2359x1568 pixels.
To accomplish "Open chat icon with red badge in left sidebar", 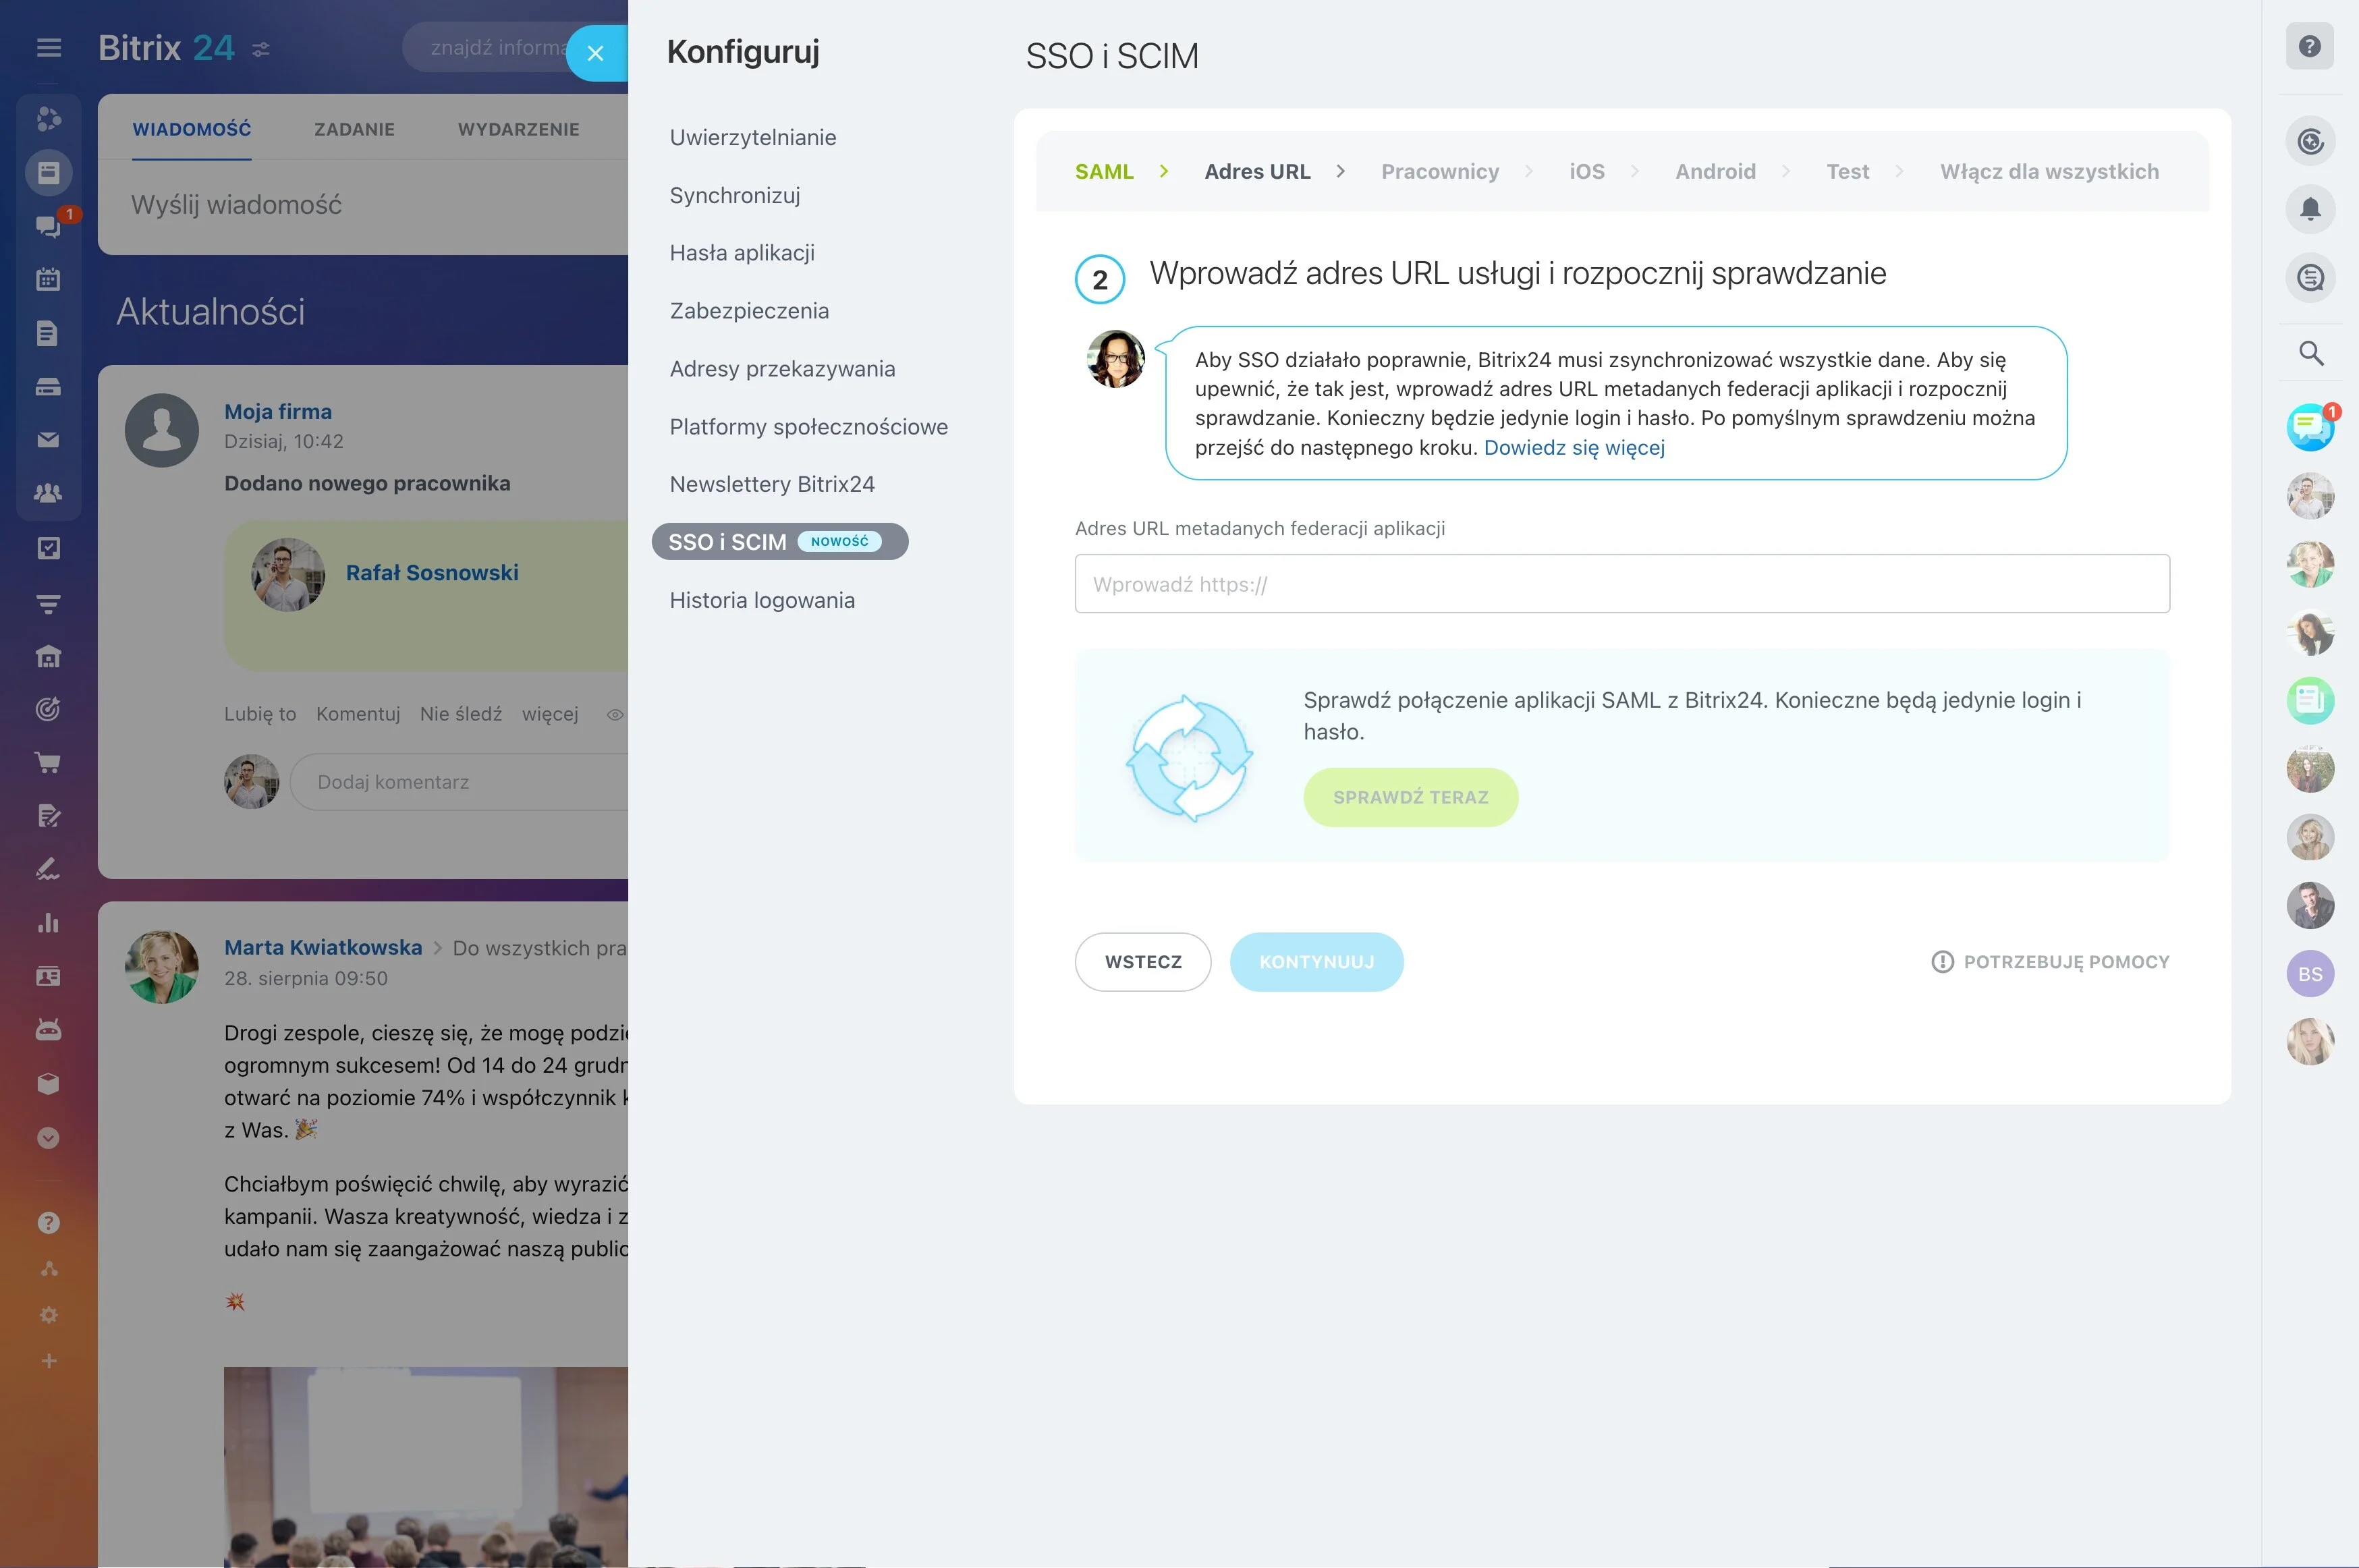I will pos(48,226).
